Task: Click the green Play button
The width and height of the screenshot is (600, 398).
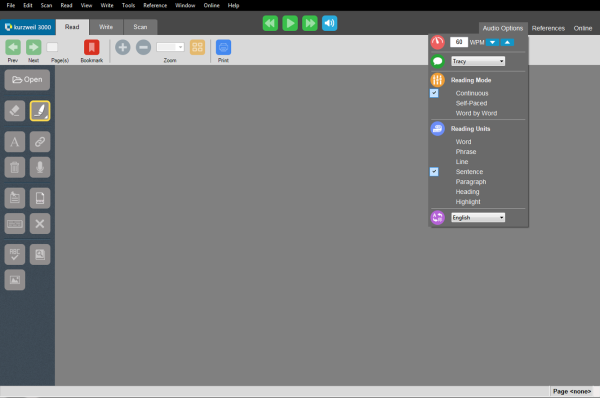Action: click(x=290, y=23)
